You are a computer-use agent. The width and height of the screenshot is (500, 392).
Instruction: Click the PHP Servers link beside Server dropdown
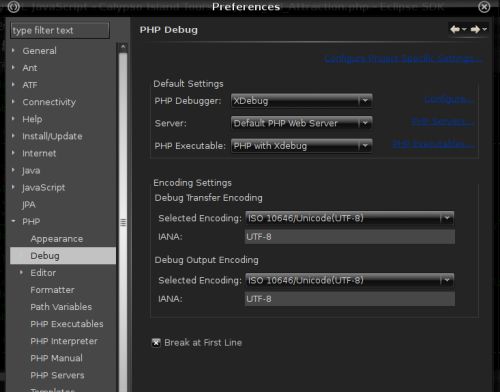[x=442, y=122]
